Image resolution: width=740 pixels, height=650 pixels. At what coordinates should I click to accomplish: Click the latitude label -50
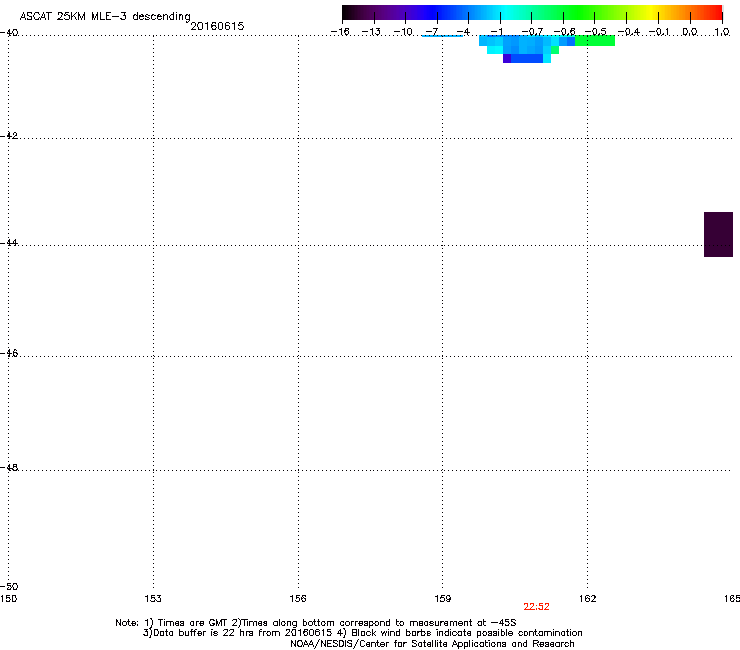pyautogui.click(x=9, y=586)
